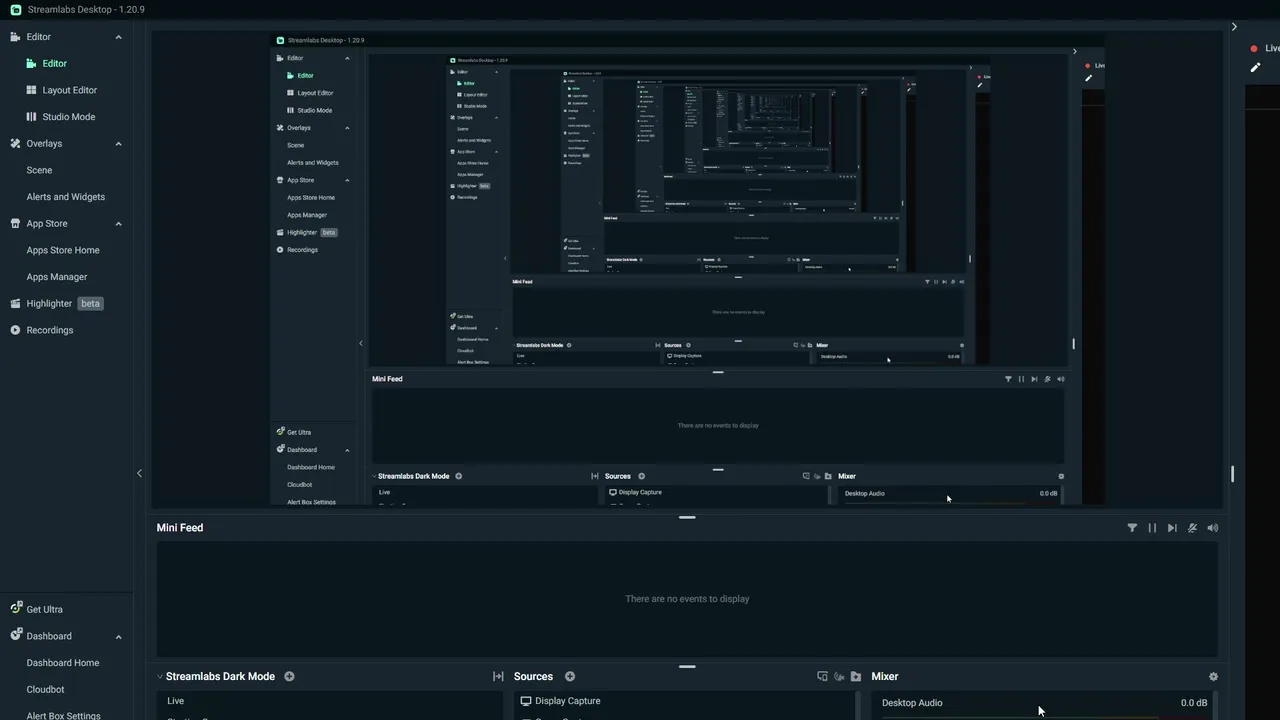1280x720 pixels.
Task: Add a new scene with plus icon
Action: (289, 676)
